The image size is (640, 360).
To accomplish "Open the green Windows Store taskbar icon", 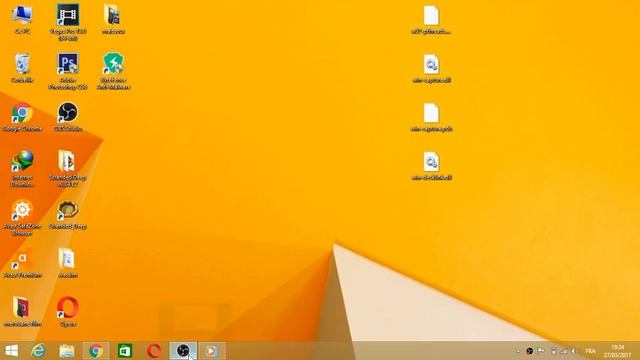I will (124, 351).
